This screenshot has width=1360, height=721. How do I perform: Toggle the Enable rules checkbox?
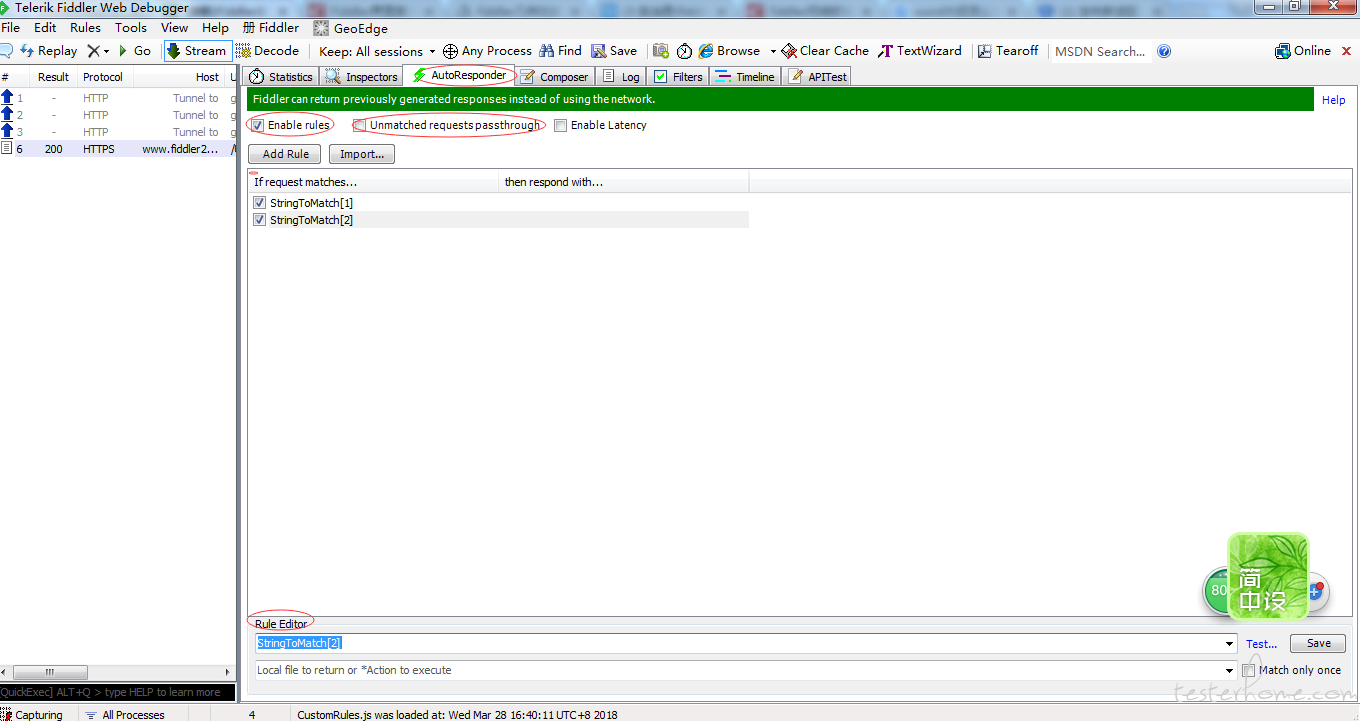tap(259, 125)
